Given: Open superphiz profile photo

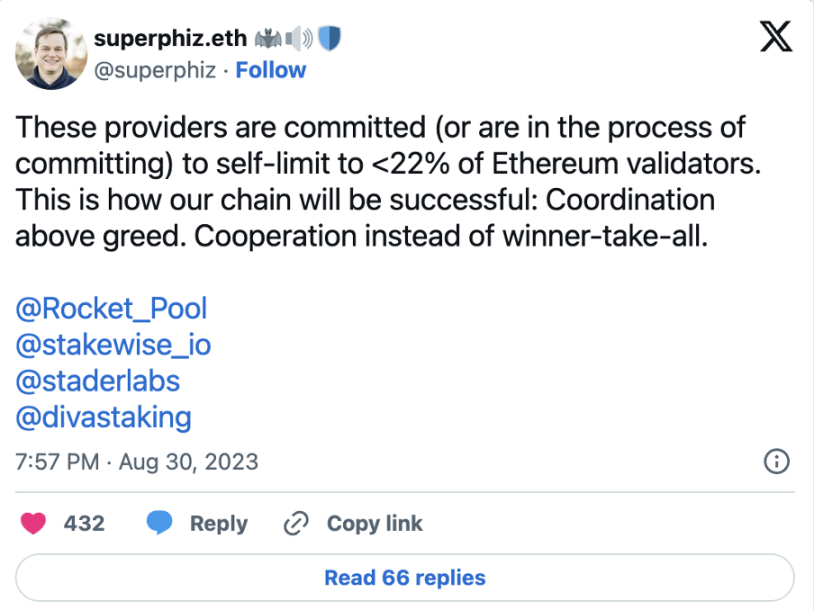Looking at the screenshot, I should click(x=48, y=54).
